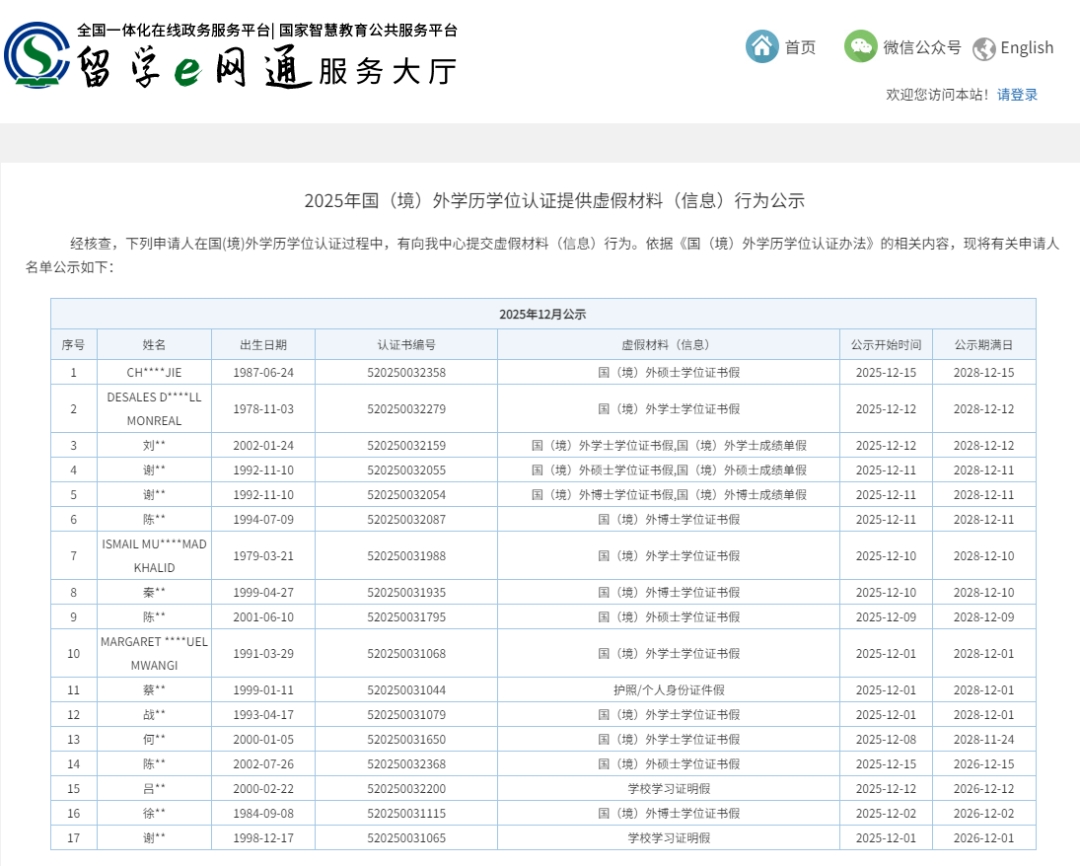Click the 2025年12月公示 table header

543,314
